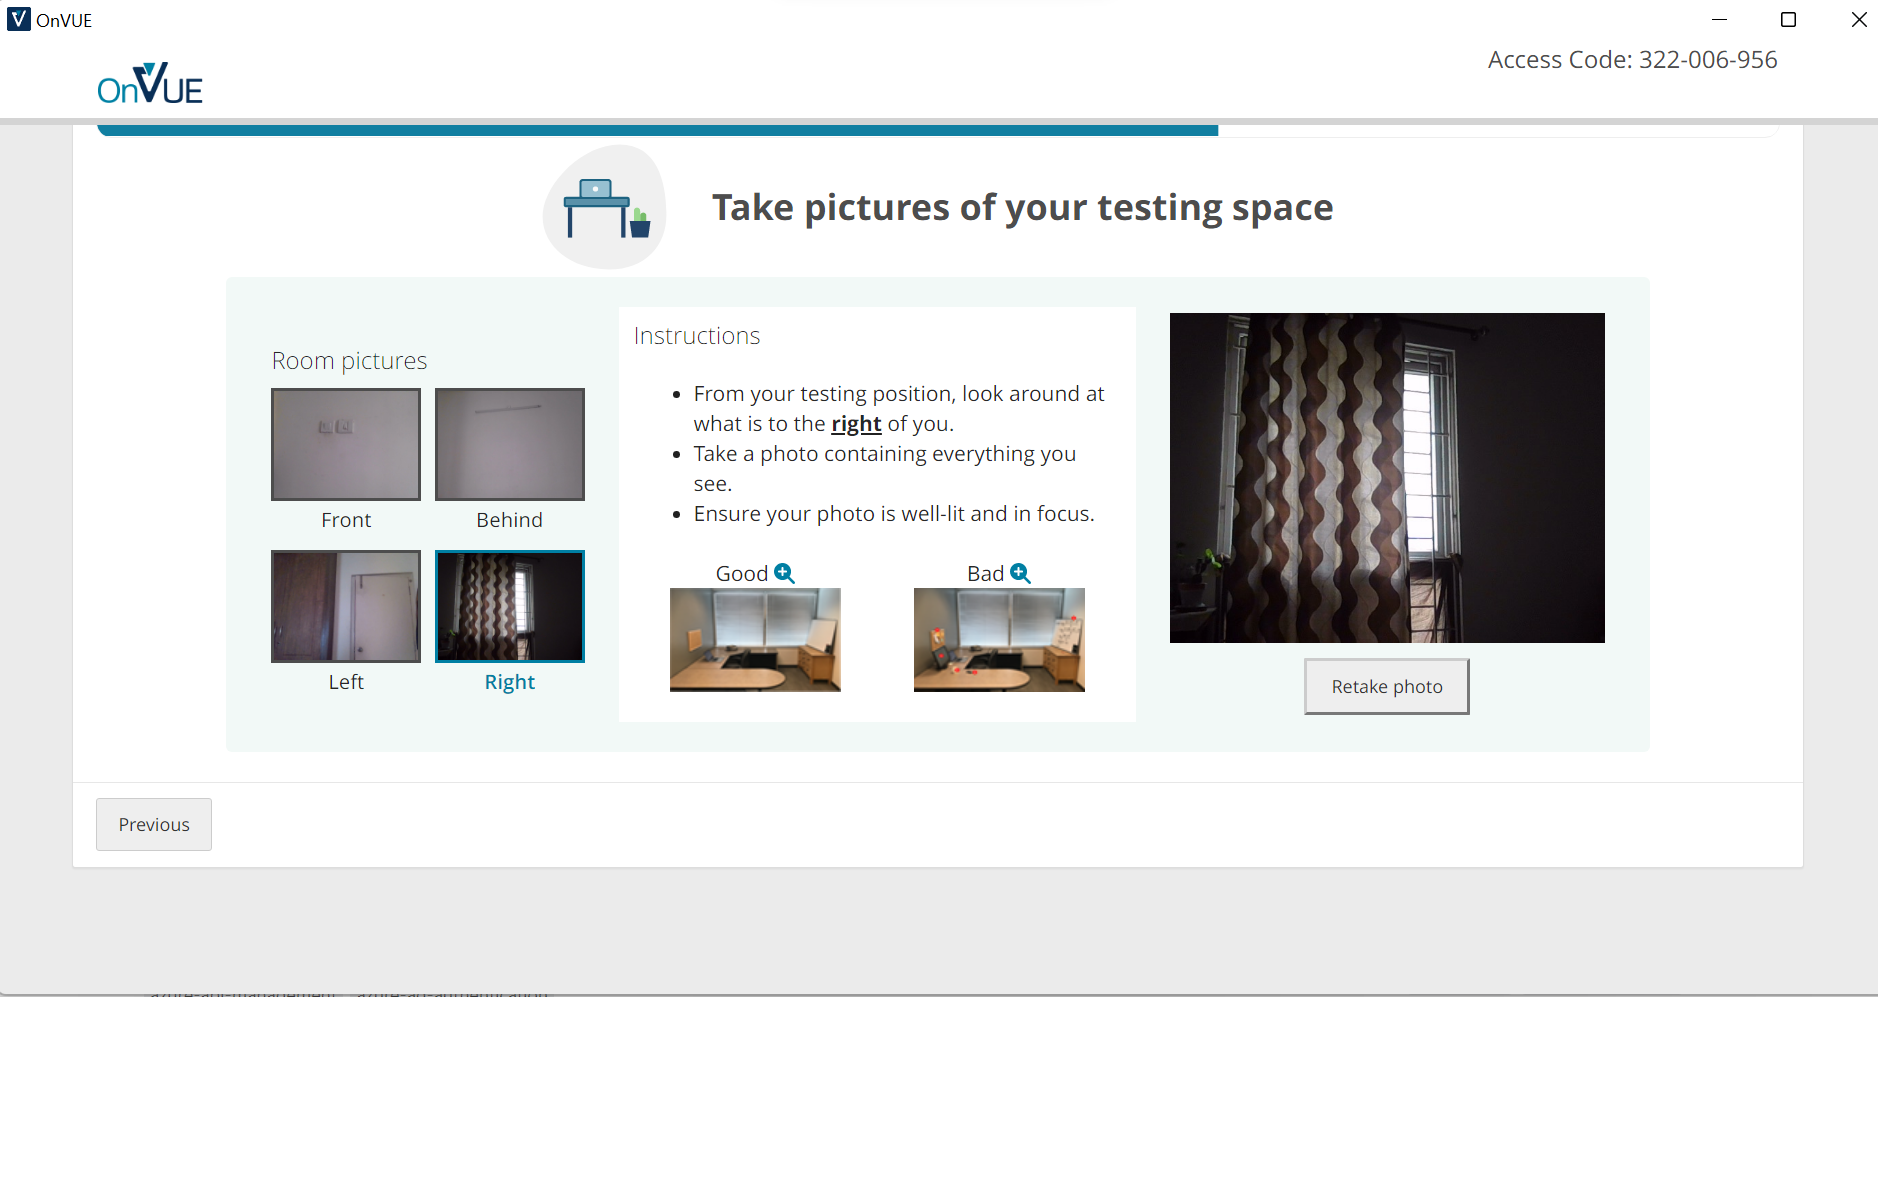This screenshot has height=1187, width=1878.
Task: Click the magnifier icon next to Bad
Action: tap(1020, 573)
